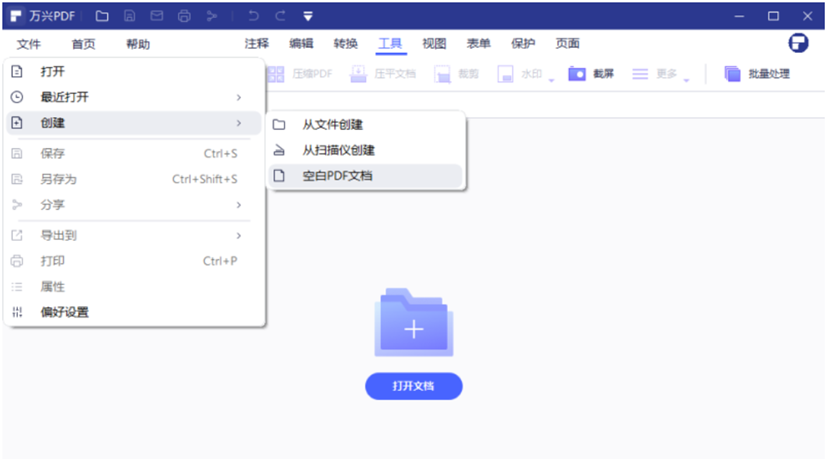Screen dimensions: 831x459
Task: Choose 保存 in the file menu
Action: [x=134, y=154]
